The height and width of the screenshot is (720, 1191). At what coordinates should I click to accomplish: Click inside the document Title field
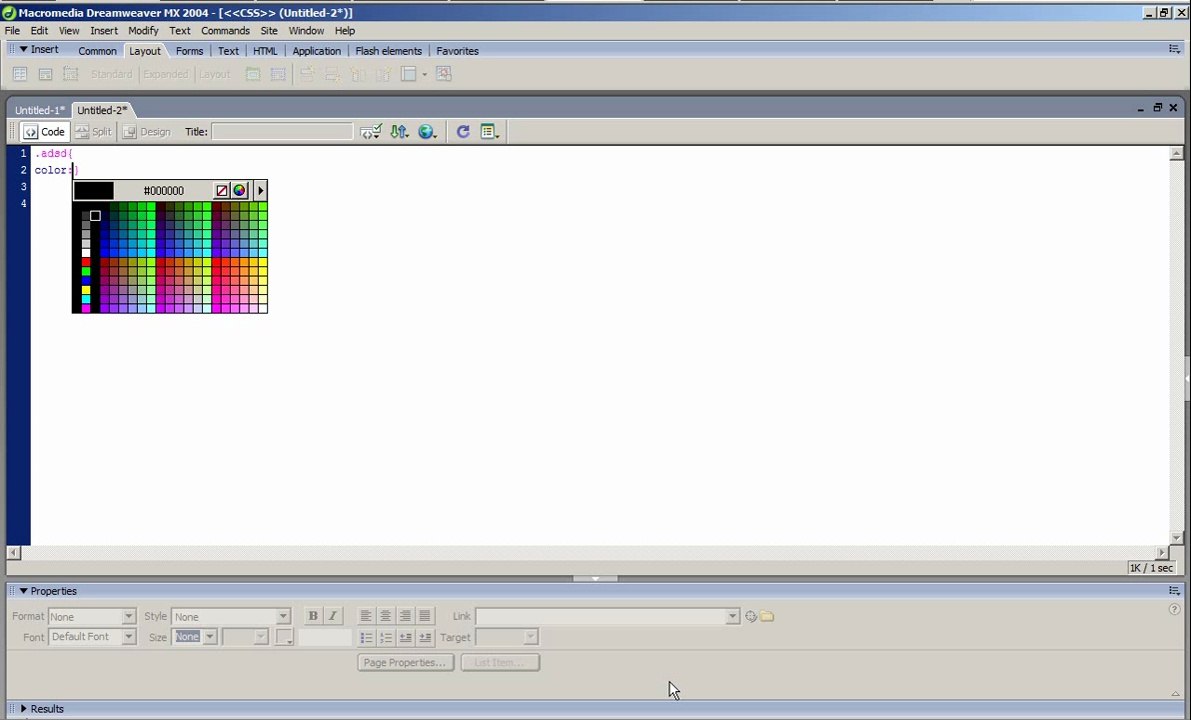click(x=282, y=131)
